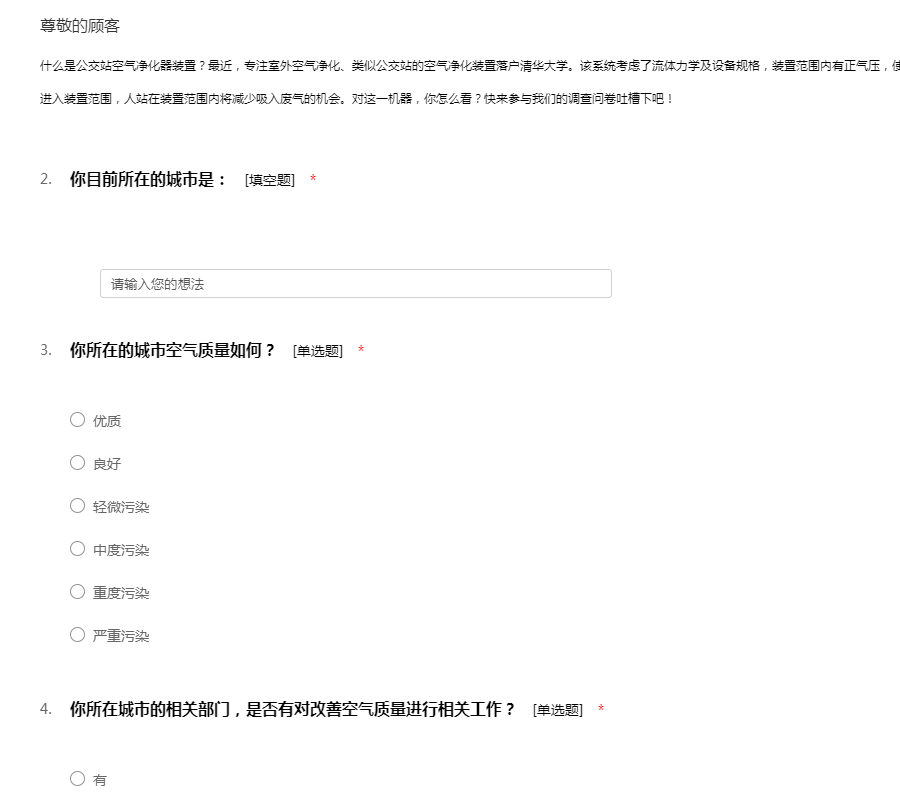The width and height of the screenshot is (900, 800).
Task: Select the 有 radio button in question 4
Action: (78, 779)
